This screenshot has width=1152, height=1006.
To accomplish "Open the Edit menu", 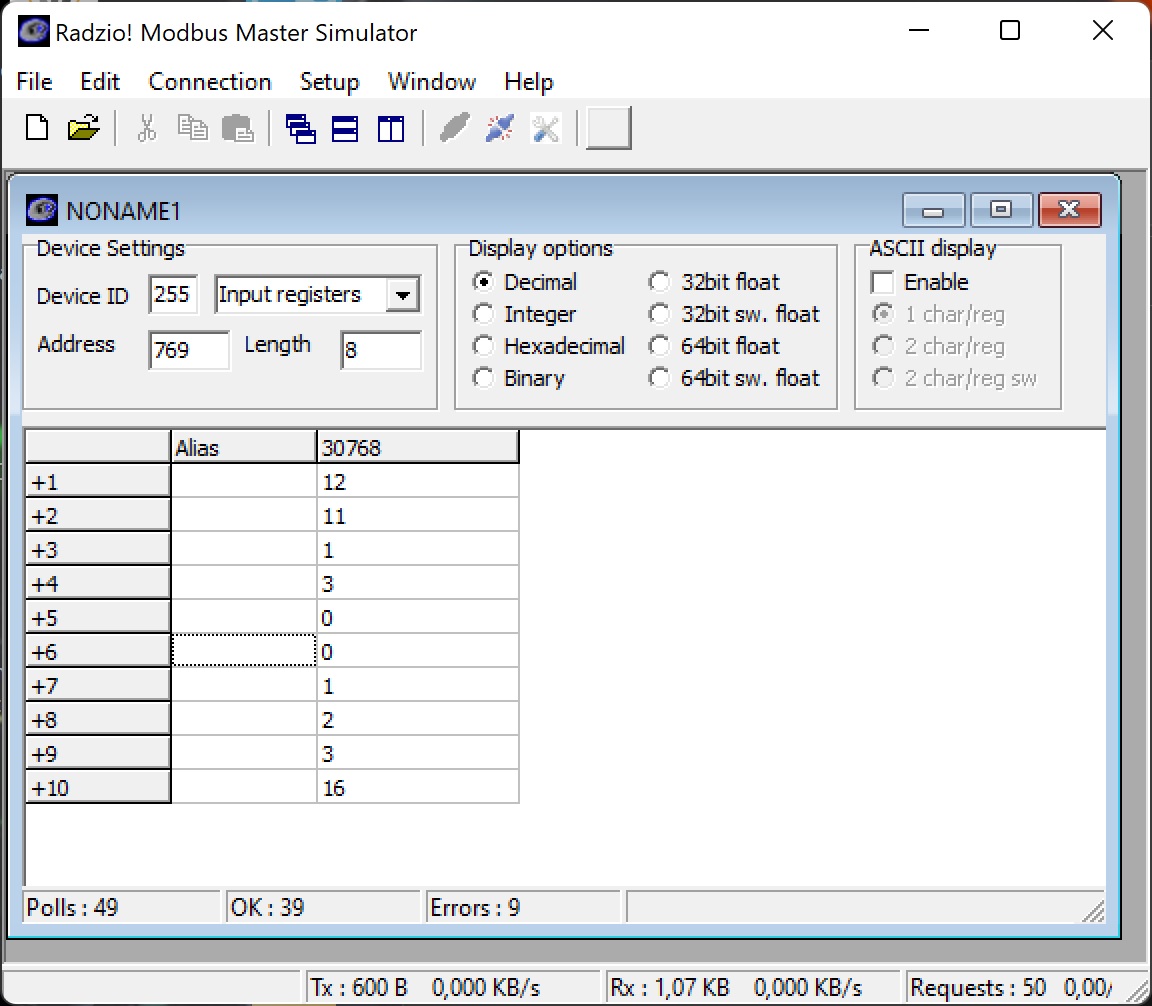I will coord(100,81).
